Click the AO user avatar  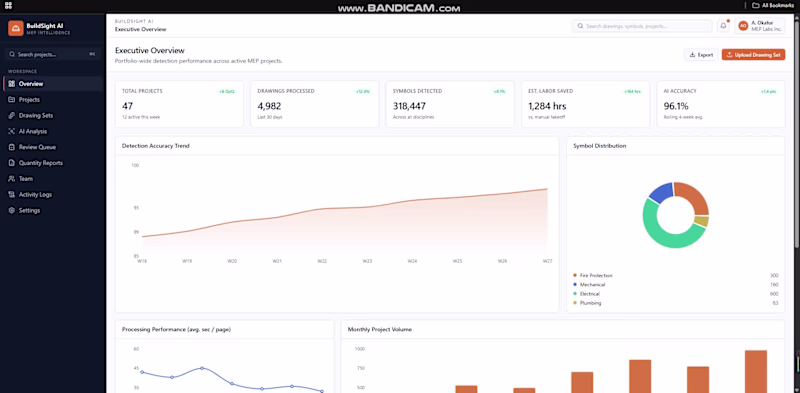(x=743, y=26)
